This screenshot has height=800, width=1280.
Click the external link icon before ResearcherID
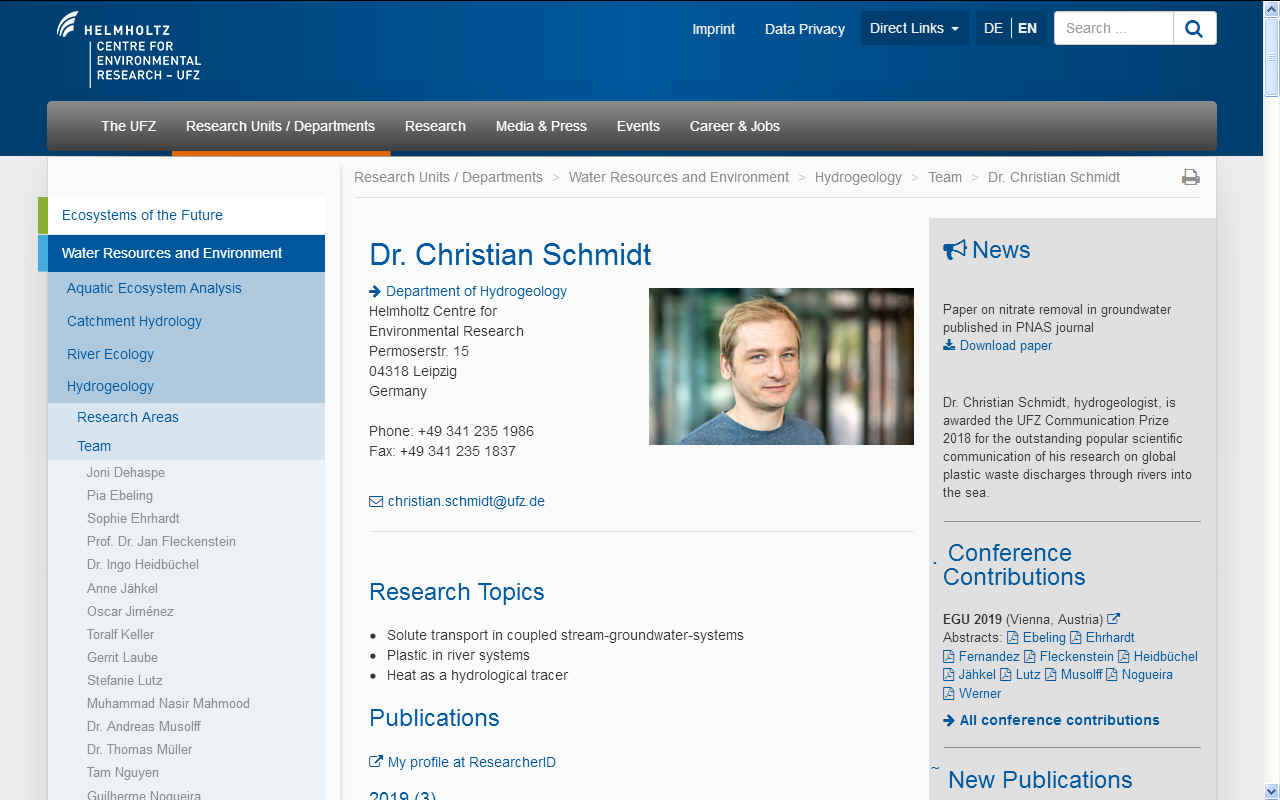(376, 762)
